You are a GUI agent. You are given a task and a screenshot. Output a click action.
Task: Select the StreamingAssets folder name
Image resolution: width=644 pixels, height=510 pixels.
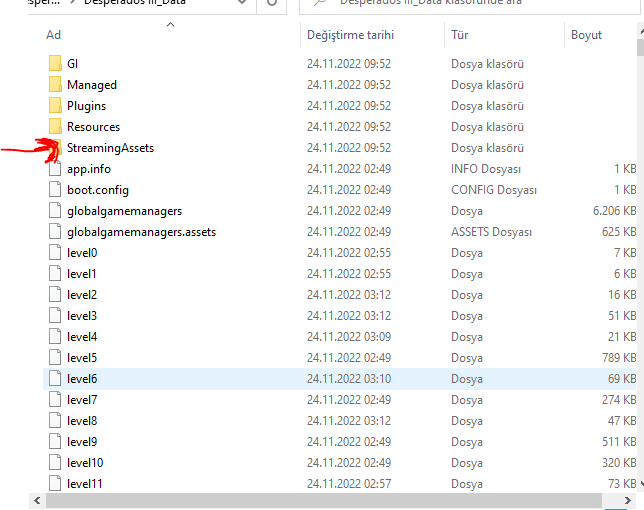[x=110, y=148]
